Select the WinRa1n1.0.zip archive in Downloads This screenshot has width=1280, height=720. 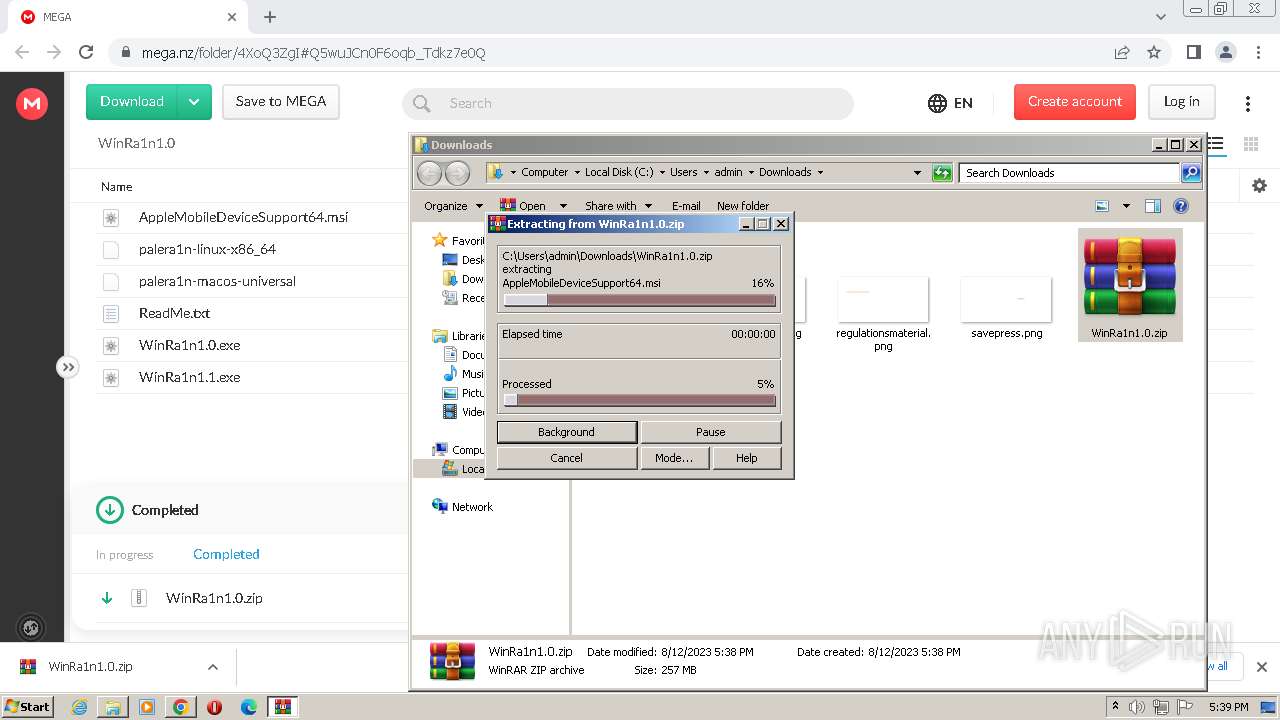tap(1130, 285)
